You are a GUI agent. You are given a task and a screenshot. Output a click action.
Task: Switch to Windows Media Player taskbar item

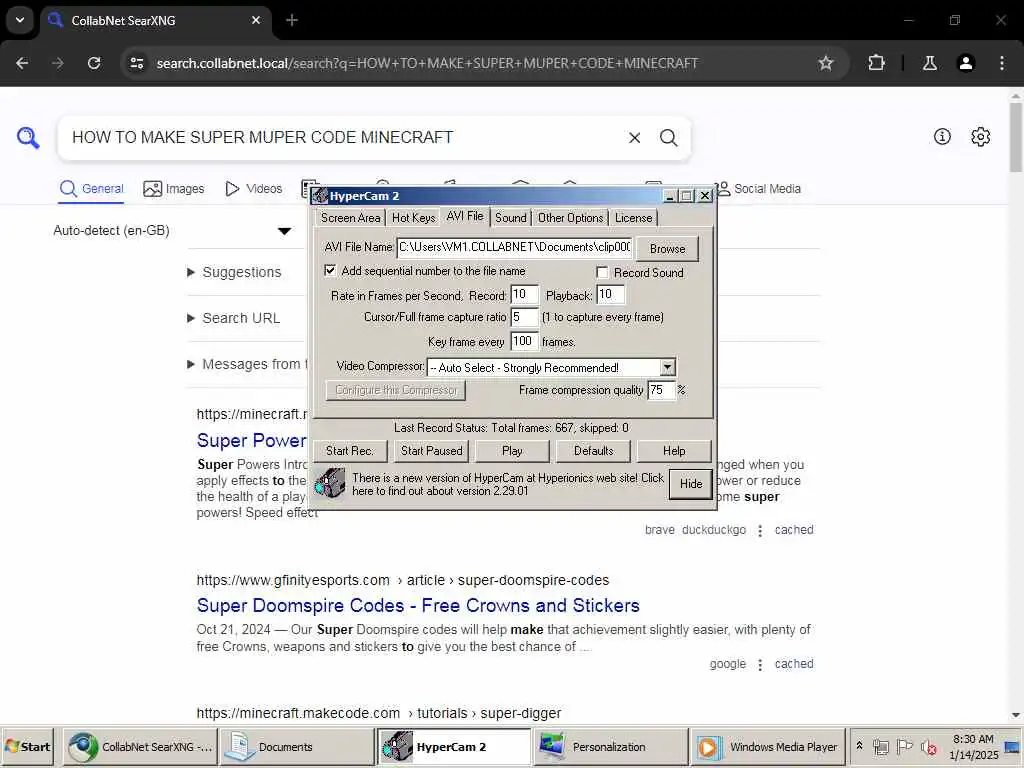tap(767, 746)
